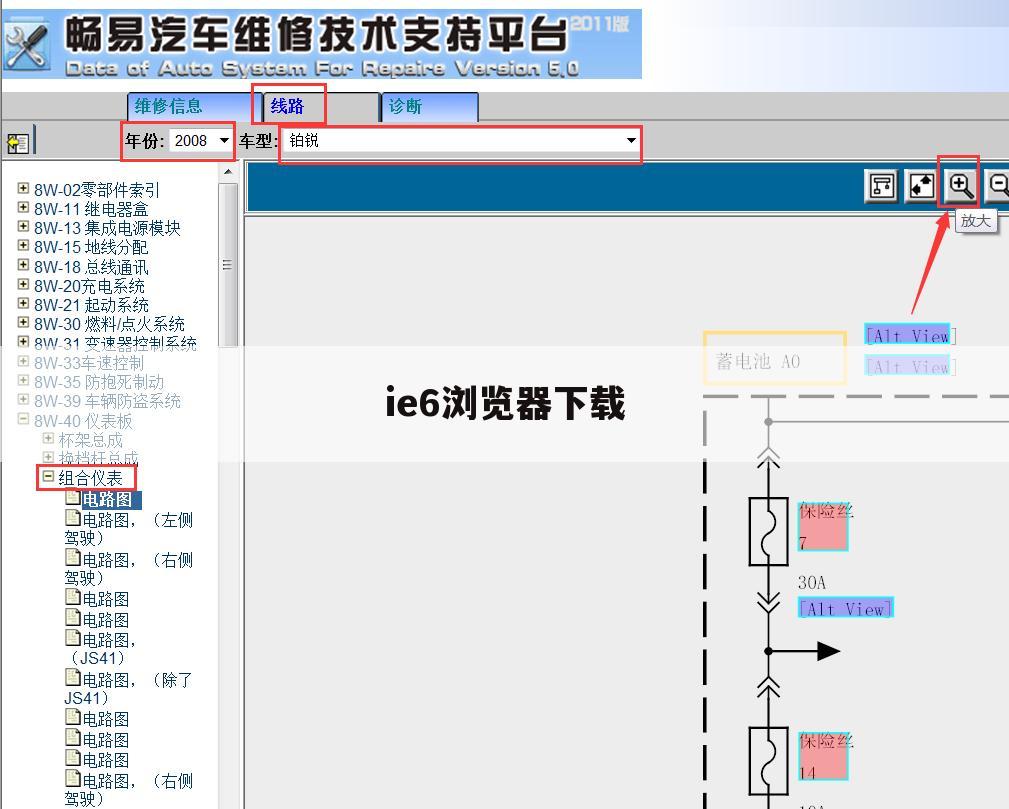Select the highlighted 电路图 entry
1009x809 pixels.
pos(111,499)
